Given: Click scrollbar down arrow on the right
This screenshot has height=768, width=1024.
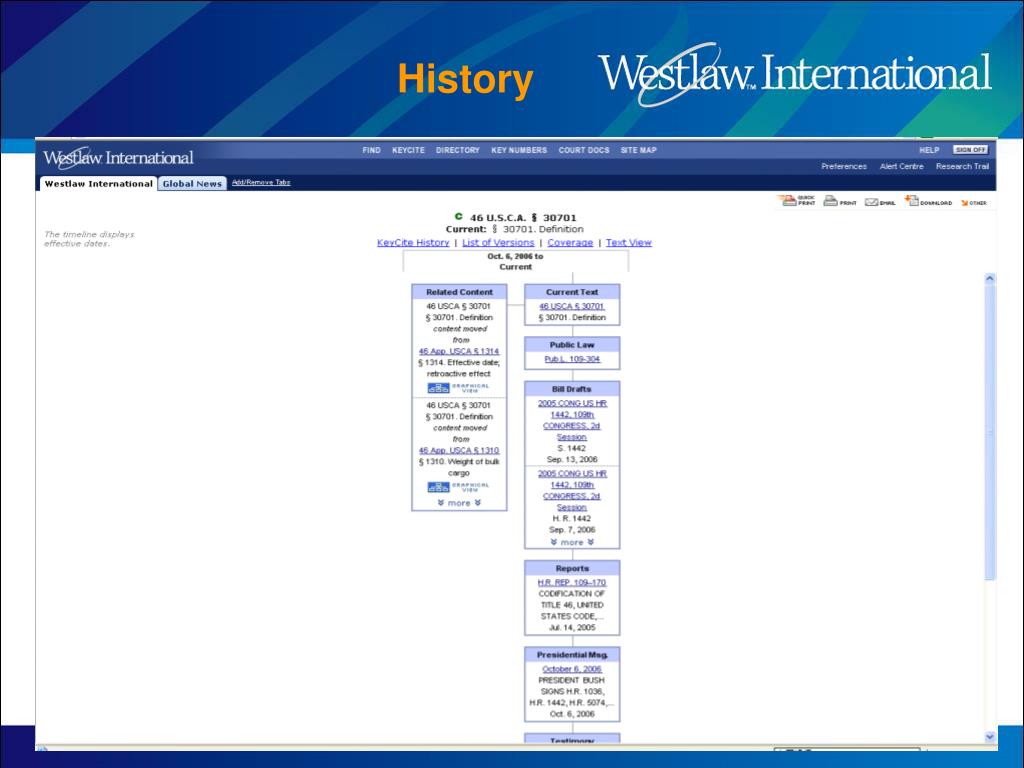Looking at the screenshot, I should [989, 737].
